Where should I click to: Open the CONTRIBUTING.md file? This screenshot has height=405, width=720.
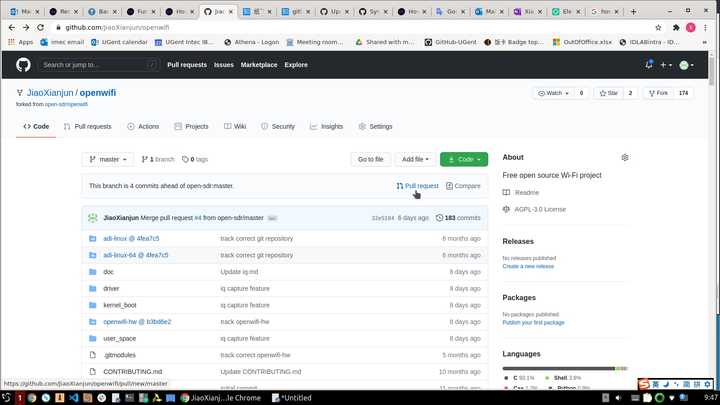pos(133,371)
